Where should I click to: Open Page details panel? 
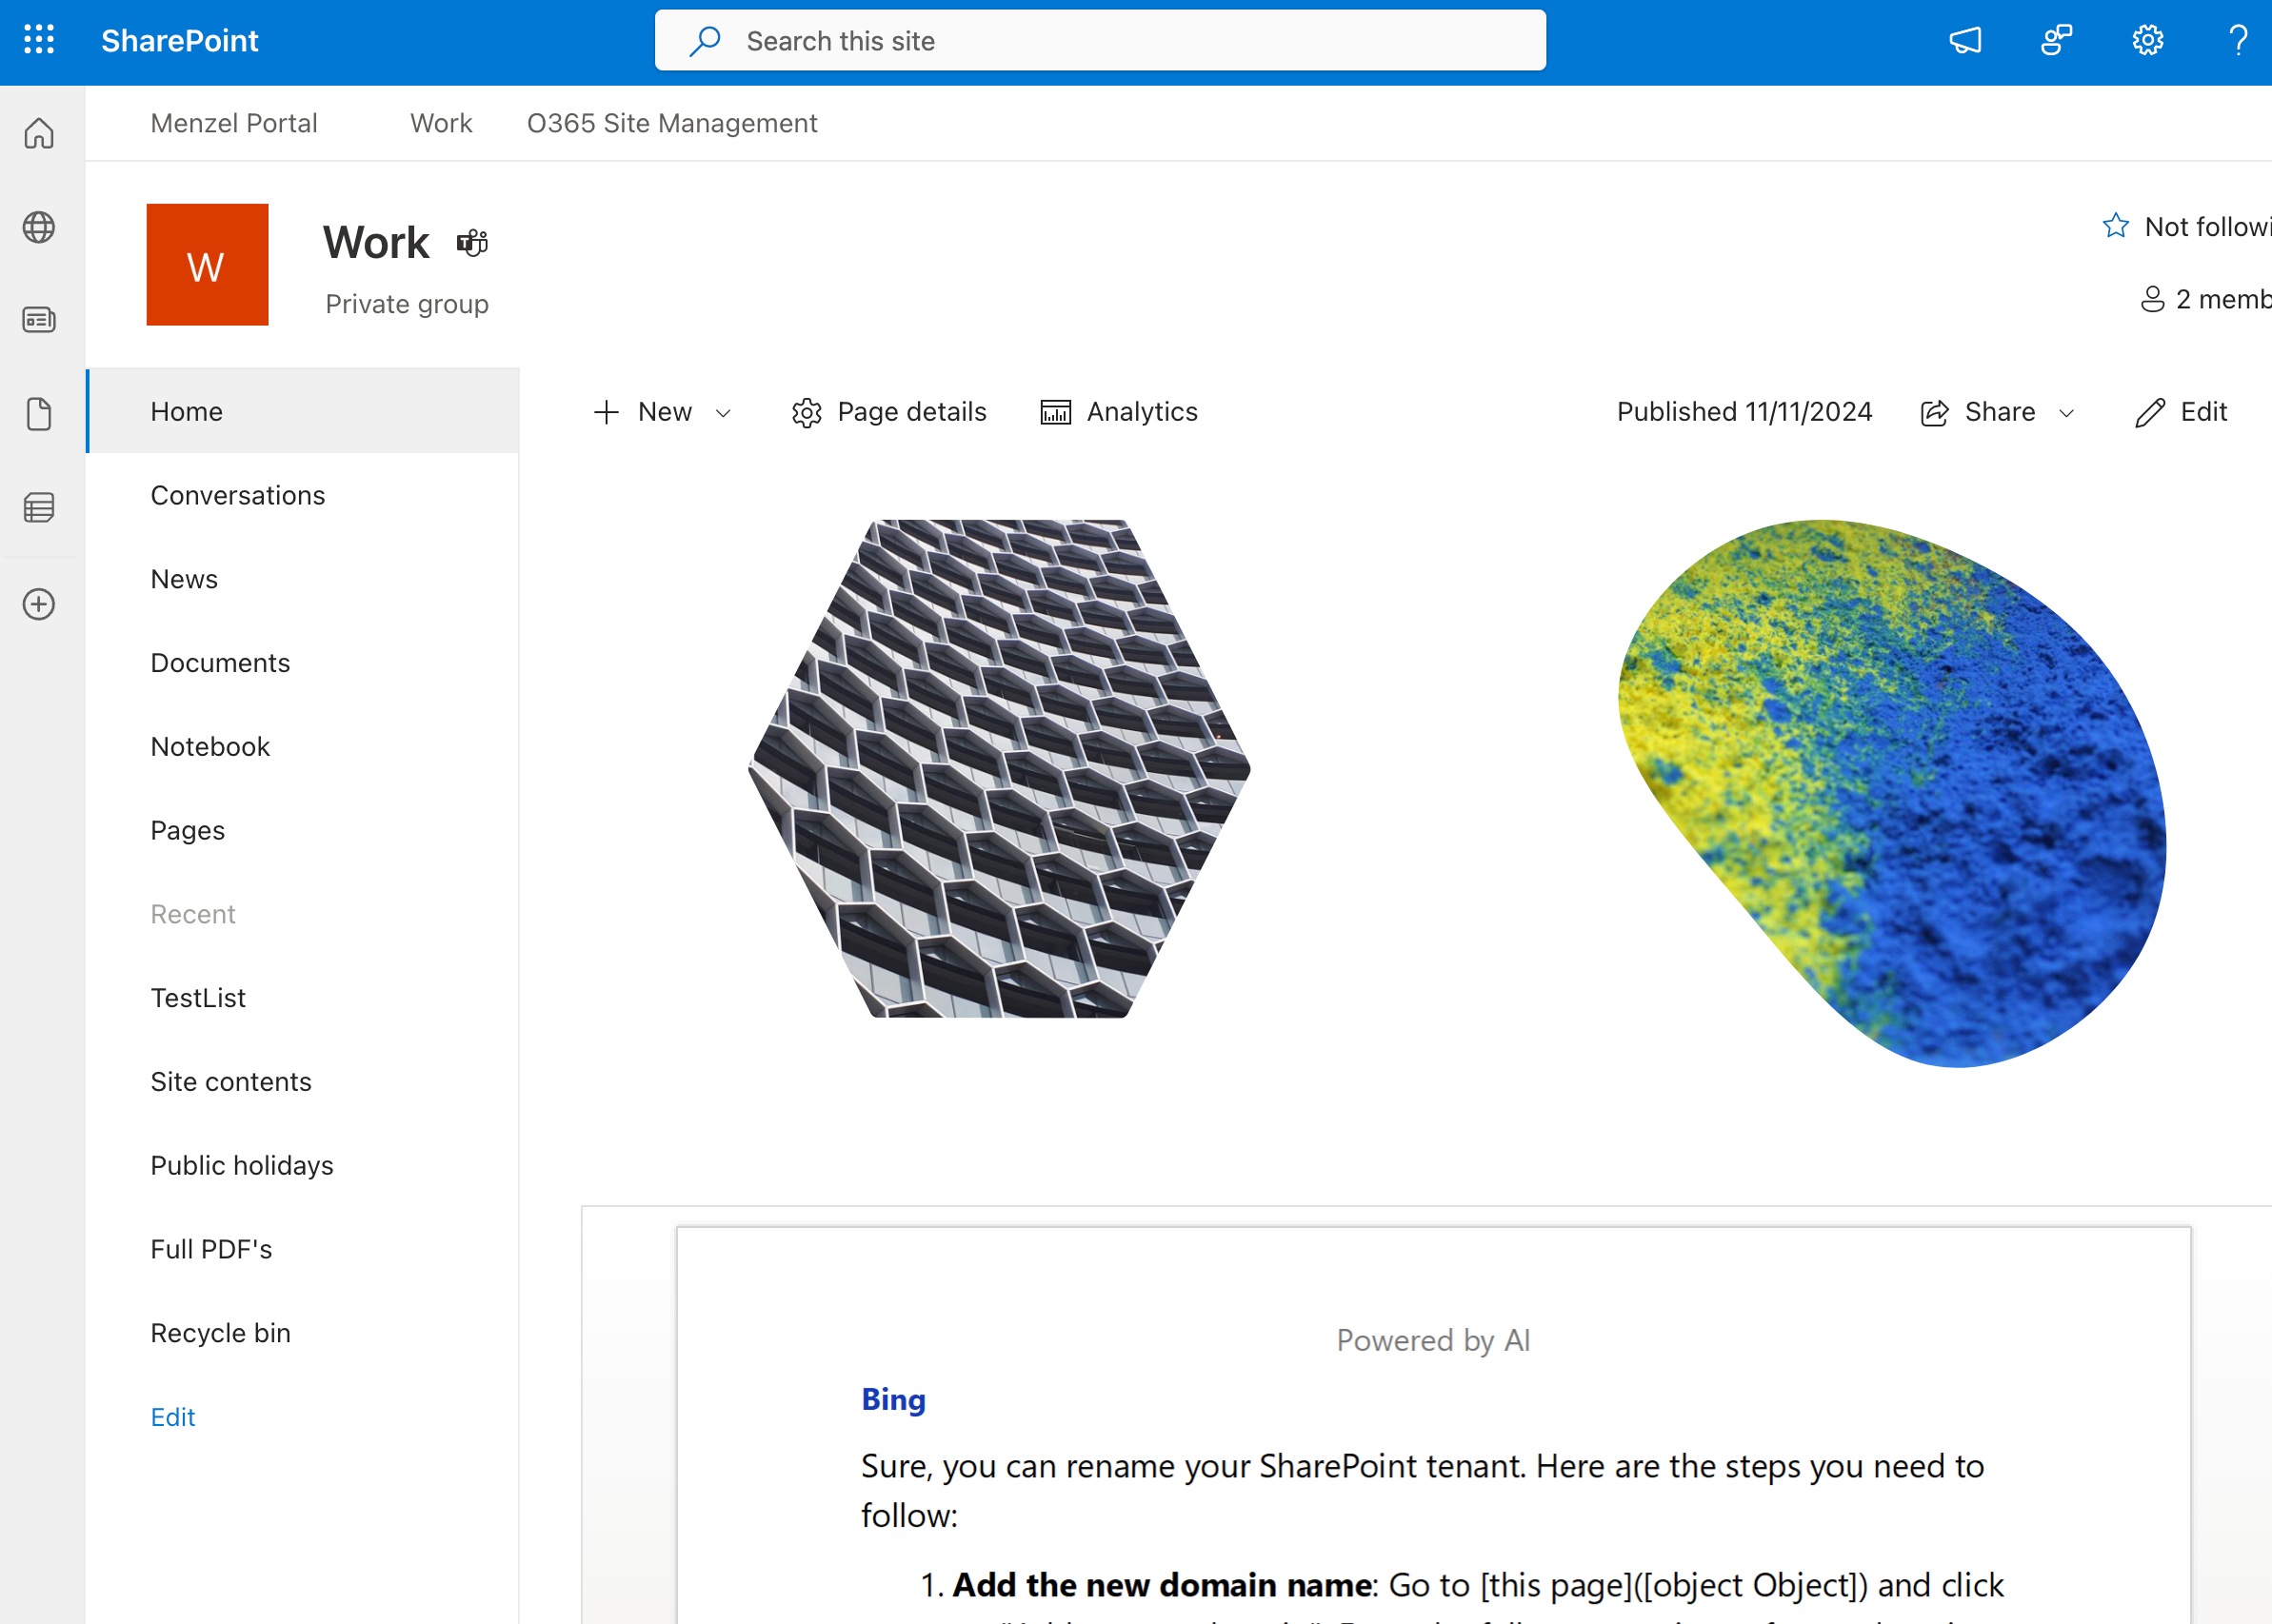889,412
